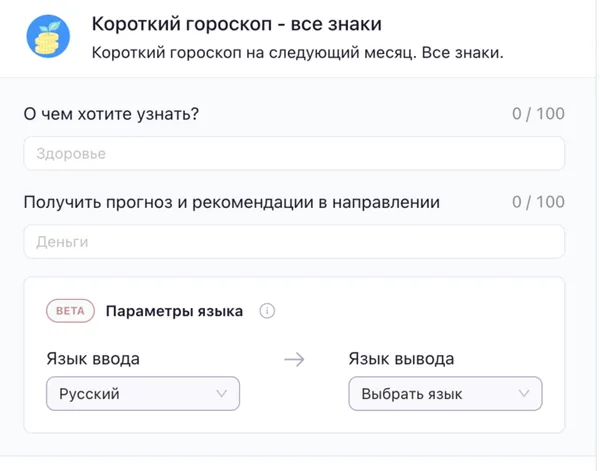Click the subtitle about next month's horoscope
Viewport: 600px width, 471px height.
point(296,52)
